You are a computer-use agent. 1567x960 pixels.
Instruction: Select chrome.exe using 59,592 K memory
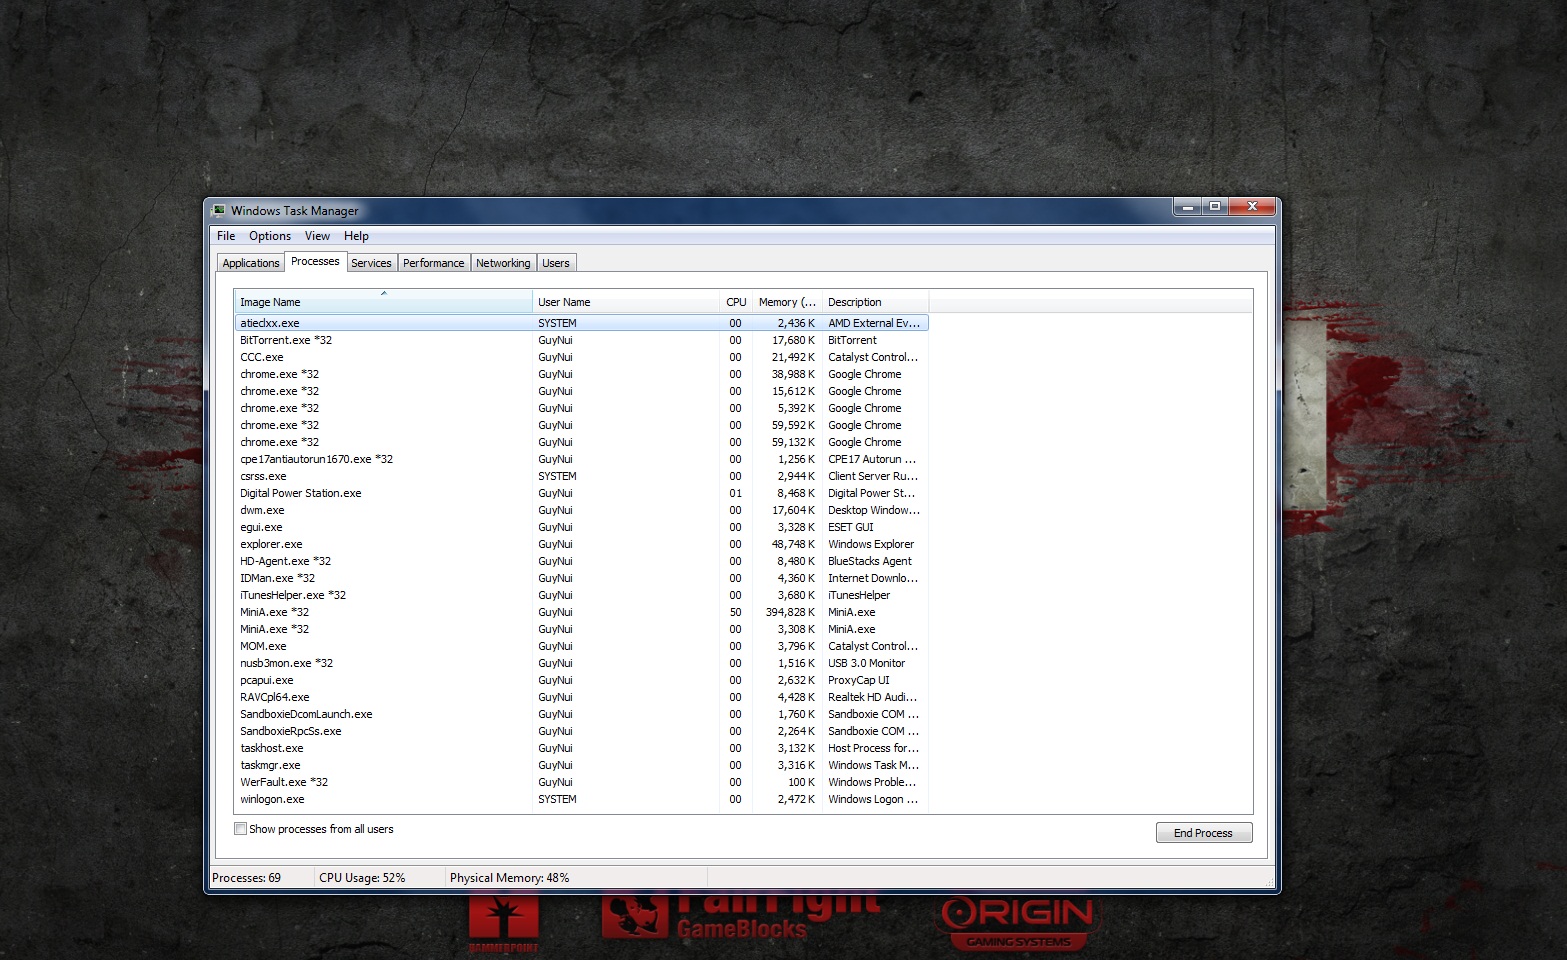point(582,425)
